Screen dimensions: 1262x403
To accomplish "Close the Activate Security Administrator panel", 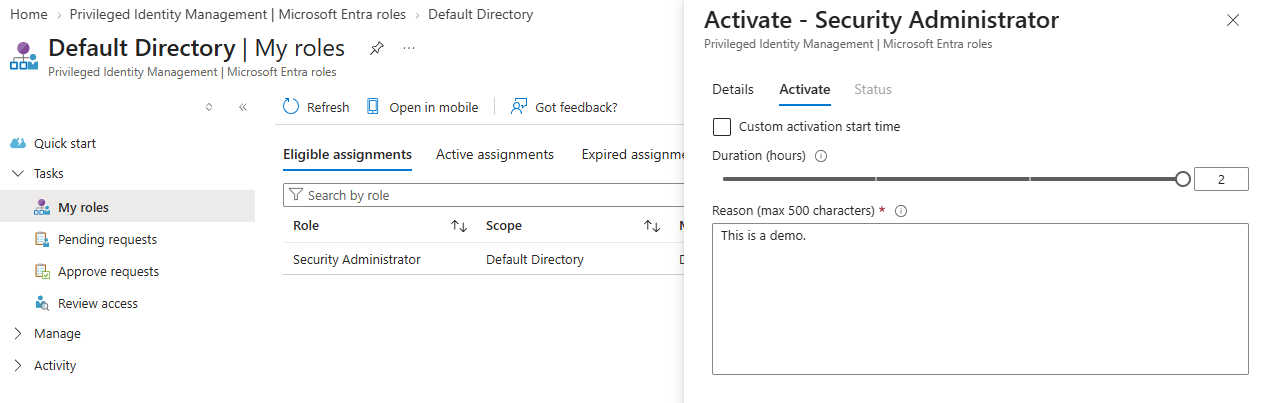I will (1233, 20).
